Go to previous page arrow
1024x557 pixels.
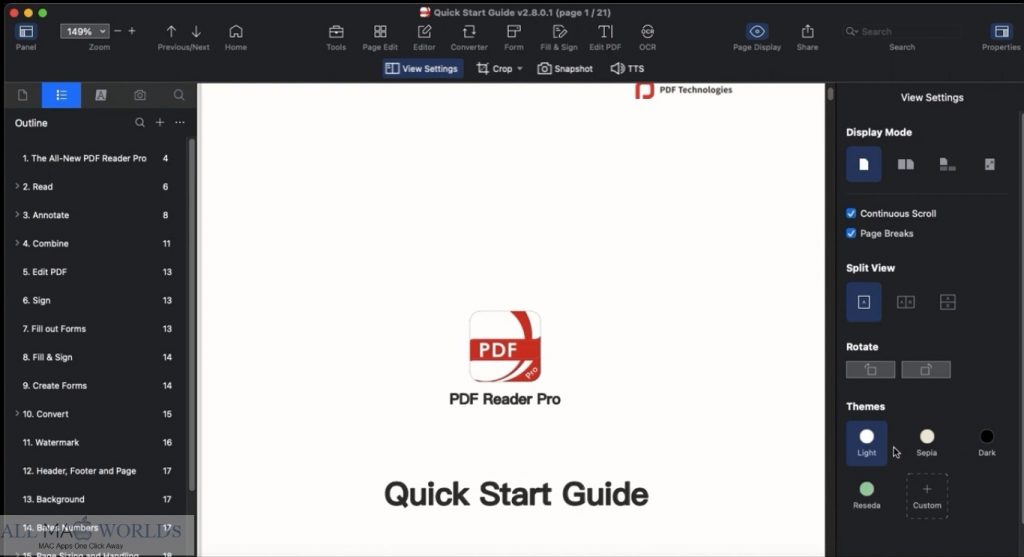click(171, 31)
